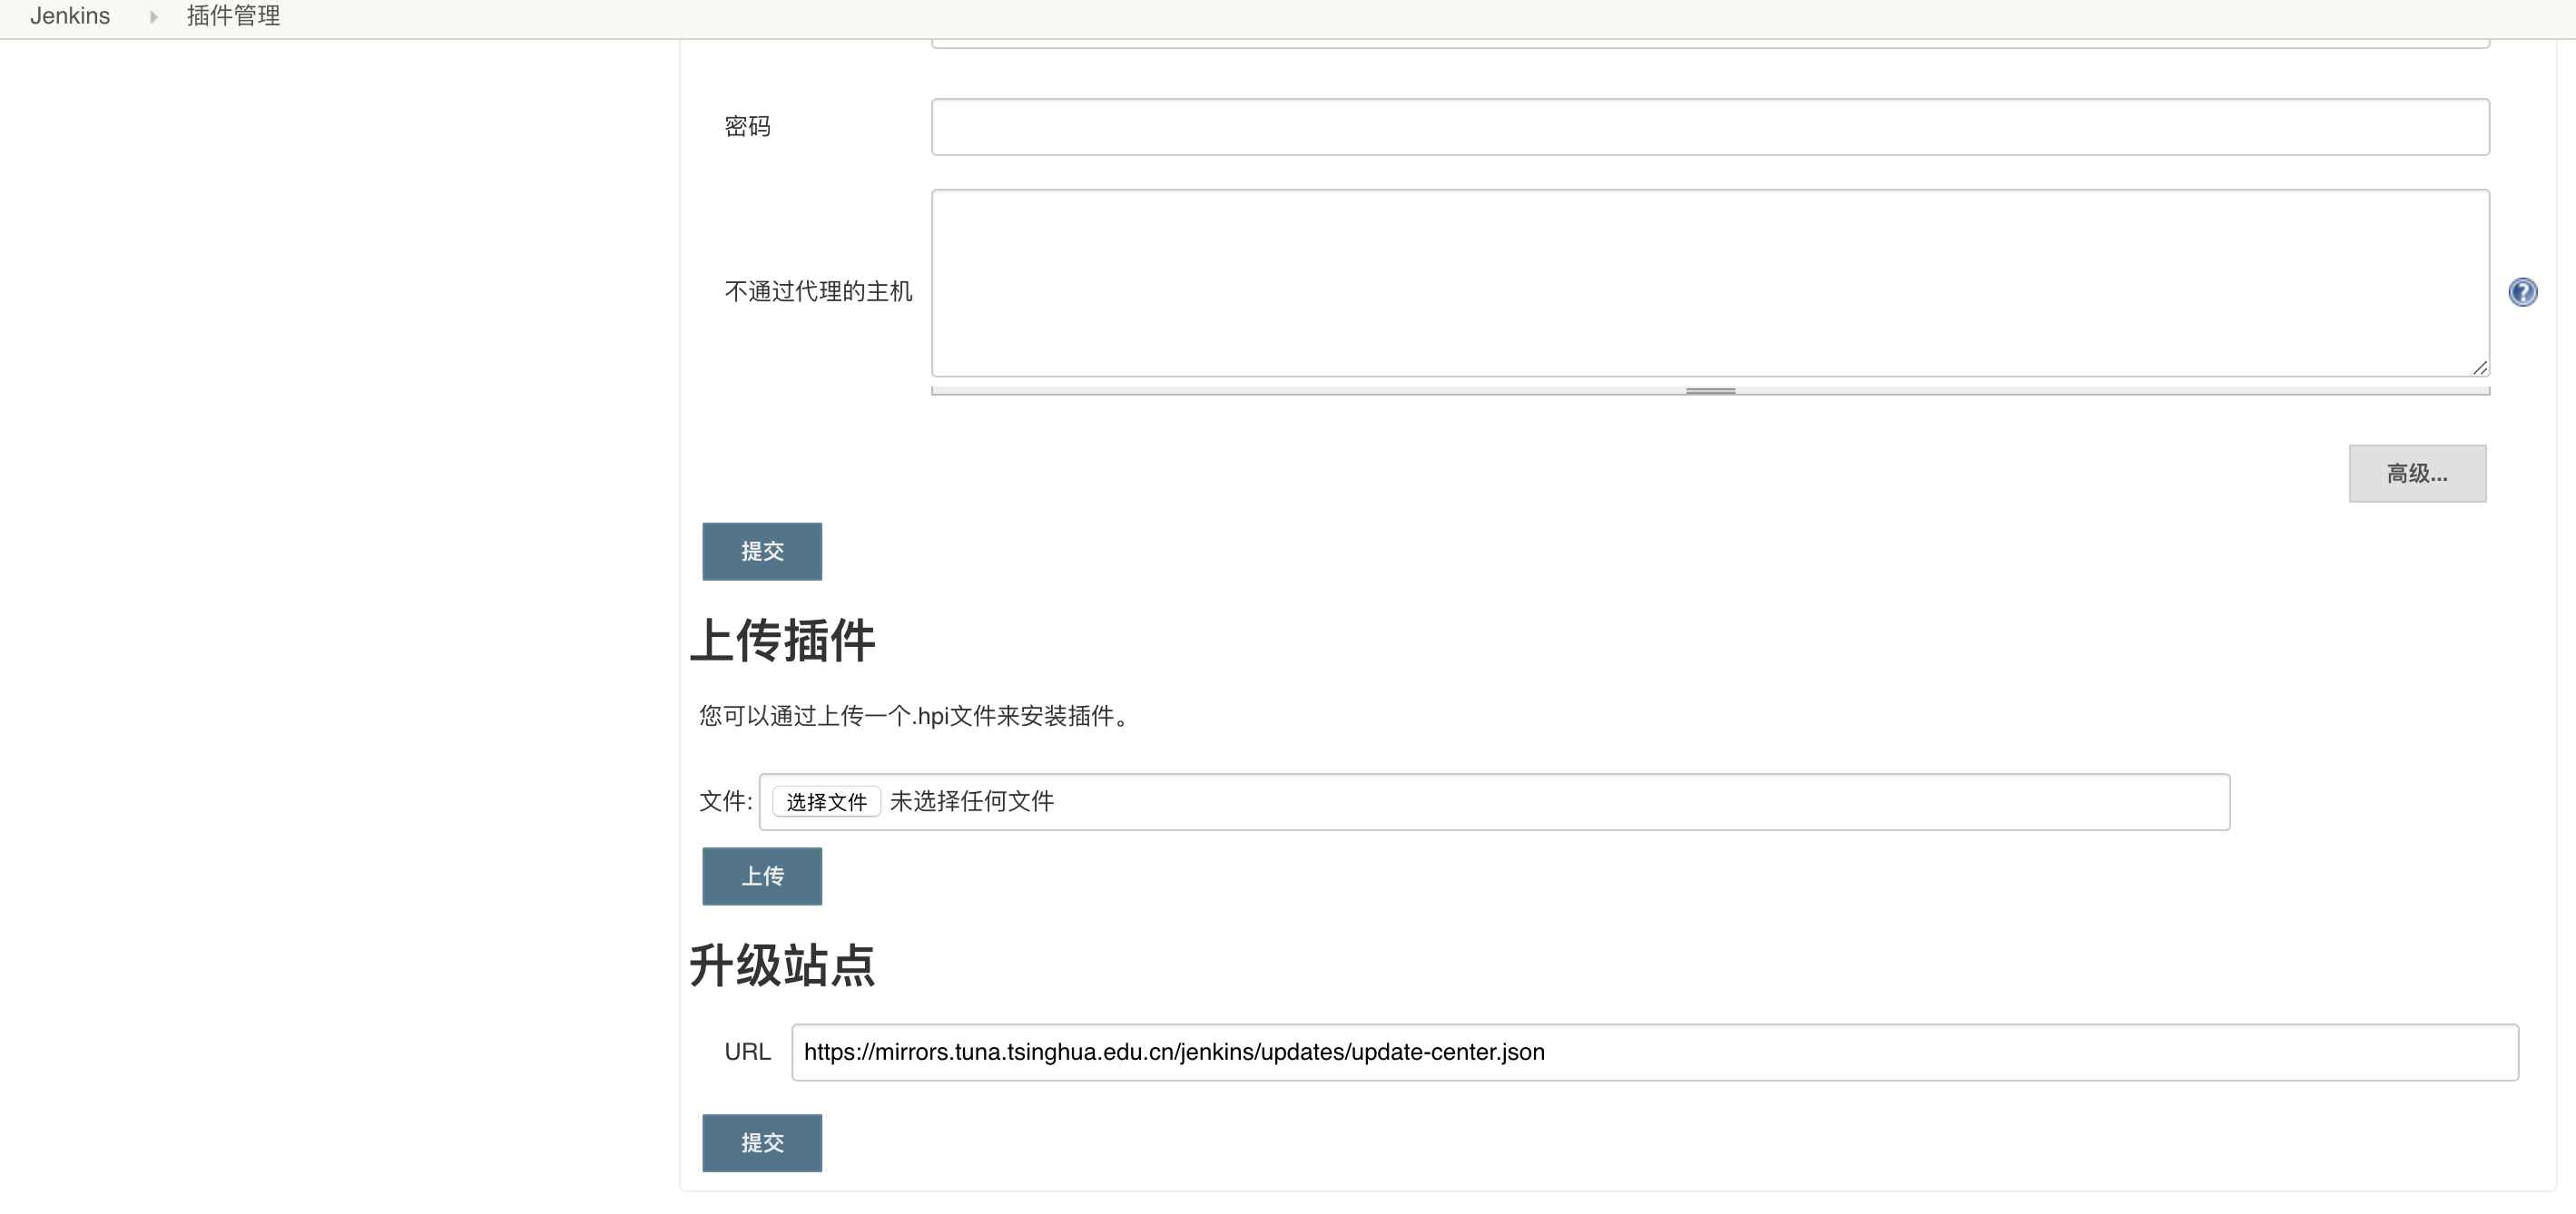Open the 高级... advanced options button

pyautogui.click(x=2417, y=474)
